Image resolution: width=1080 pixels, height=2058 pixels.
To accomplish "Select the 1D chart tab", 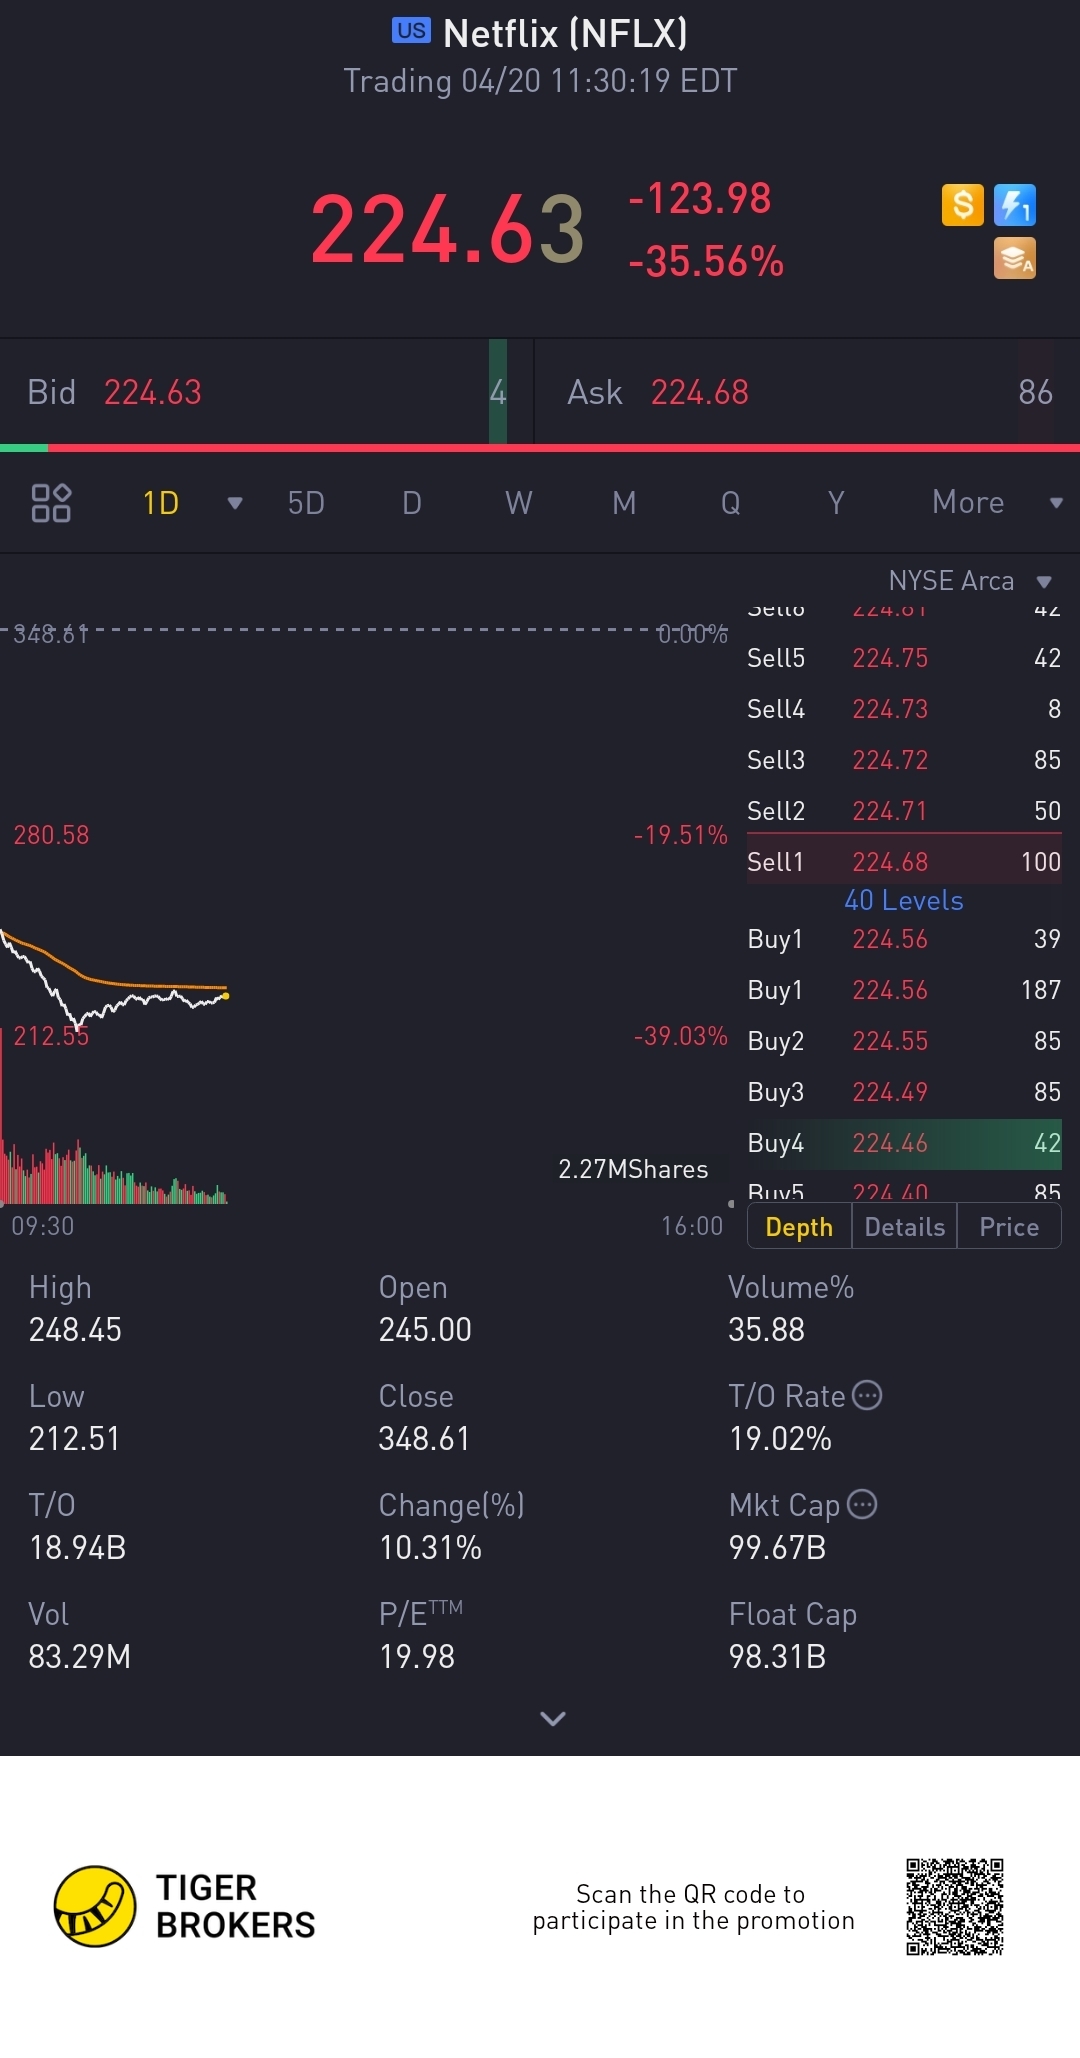I will pos(160,502).
